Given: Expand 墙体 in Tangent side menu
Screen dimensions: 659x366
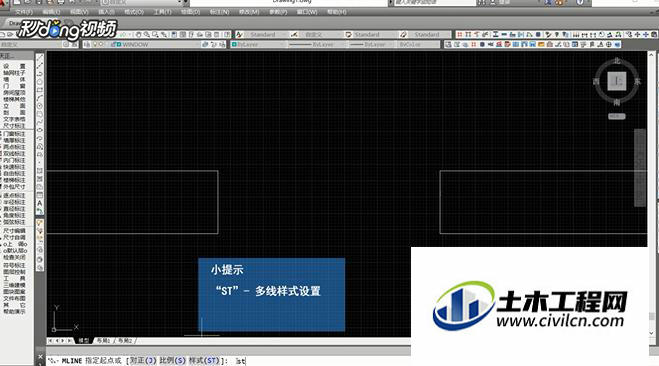Looking at the screenshot, I should pos(15,79).
